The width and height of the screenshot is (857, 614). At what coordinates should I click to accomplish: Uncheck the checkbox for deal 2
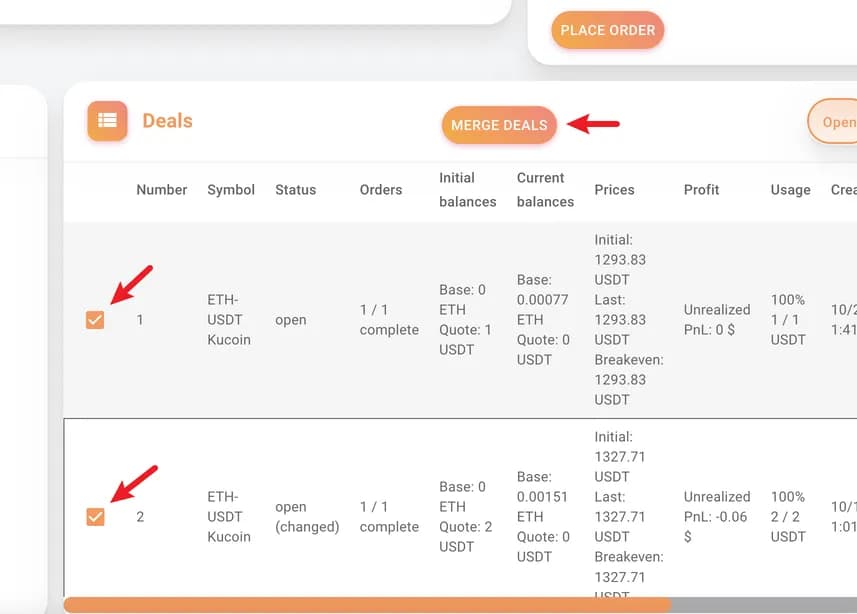tap(95, 517)
